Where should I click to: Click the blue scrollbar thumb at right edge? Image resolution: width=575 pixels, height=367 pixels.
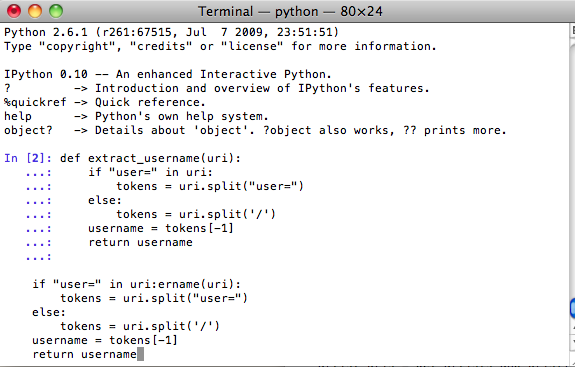(x=572, y=308)
